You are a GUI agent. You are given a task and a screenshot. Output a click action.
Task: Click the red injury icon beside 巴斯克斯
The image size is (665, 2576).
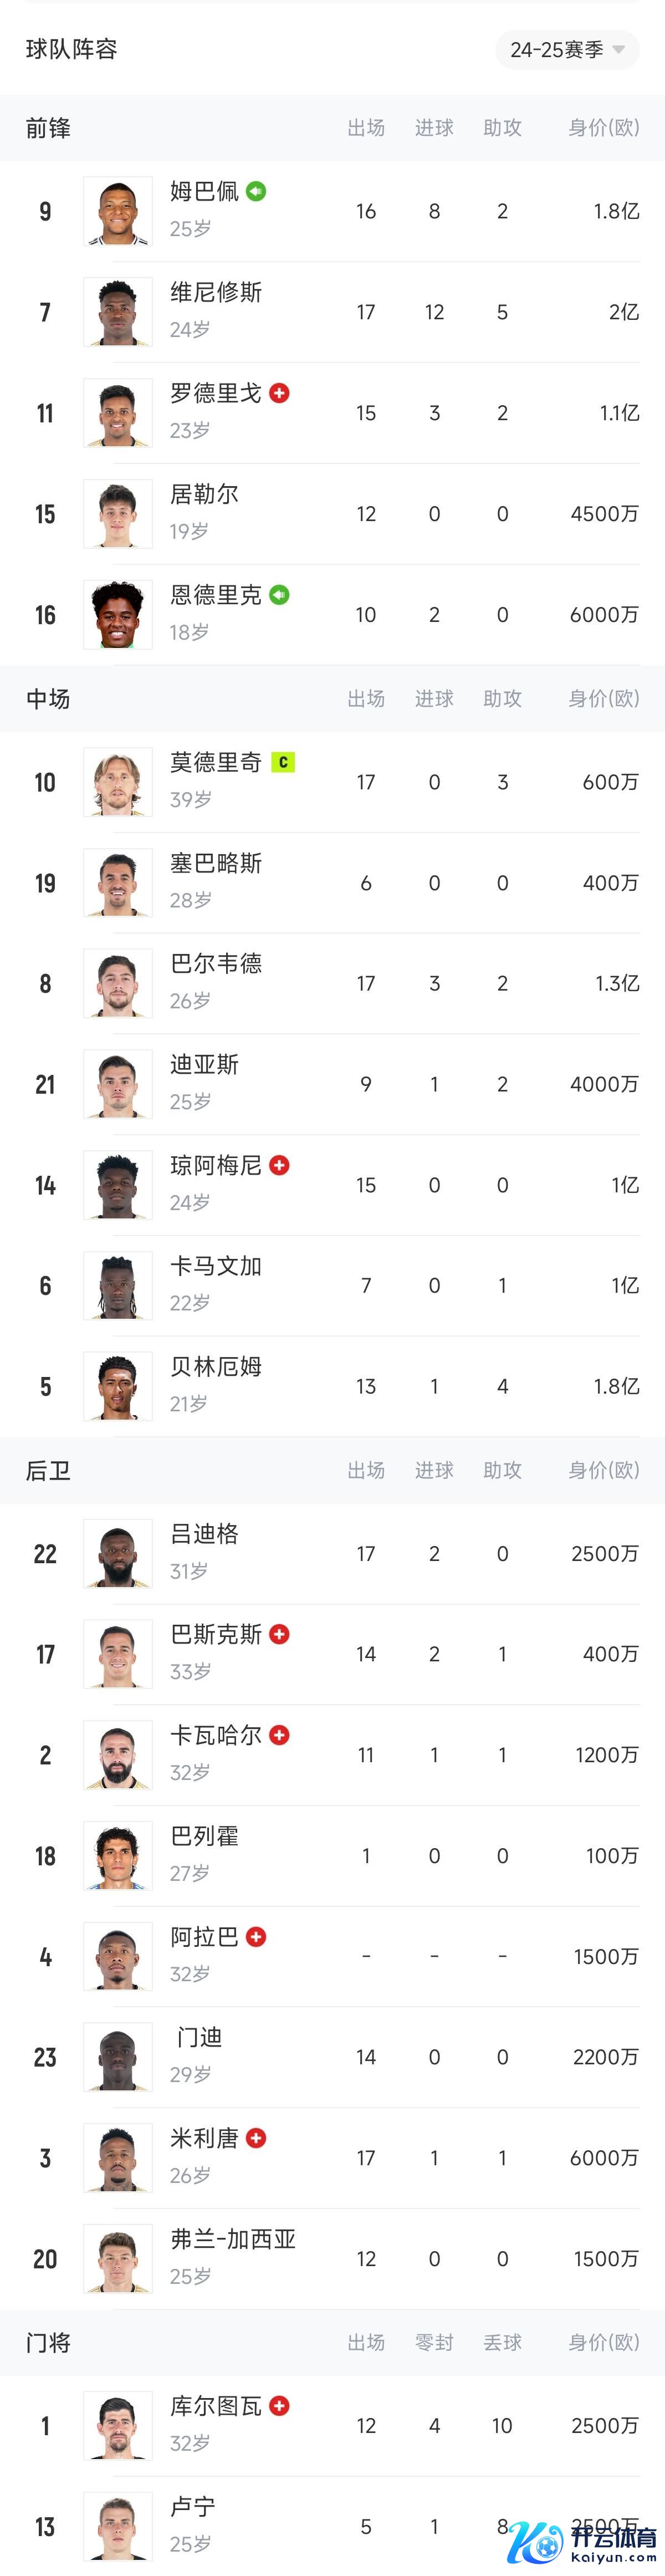pyautogui.click(x=280, y=1634)
